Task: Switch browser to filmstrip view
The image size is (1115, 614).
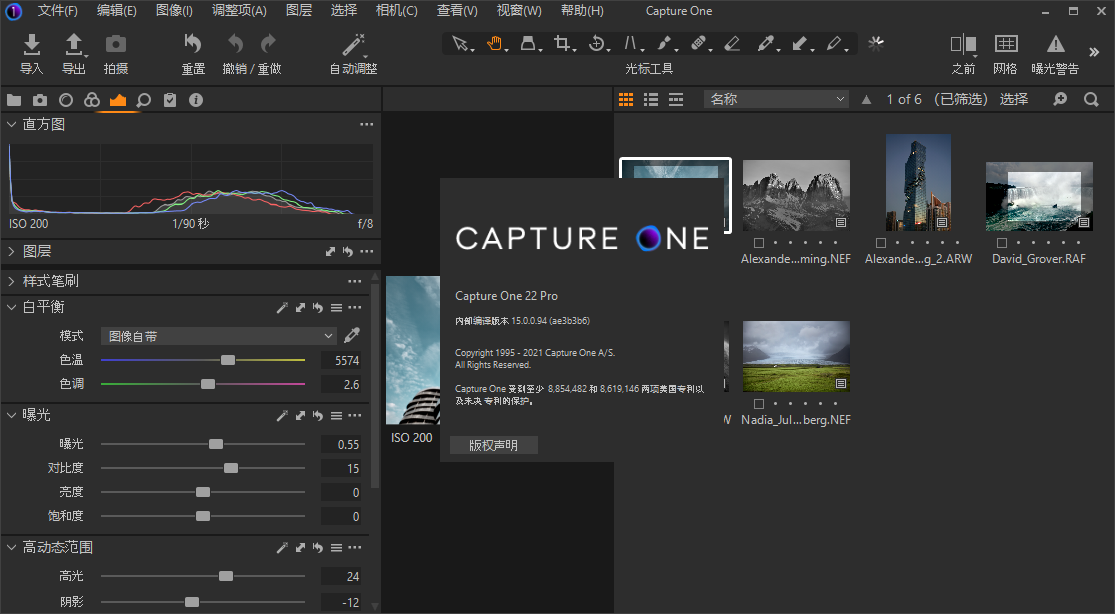Action: click(x=676, y=100)
